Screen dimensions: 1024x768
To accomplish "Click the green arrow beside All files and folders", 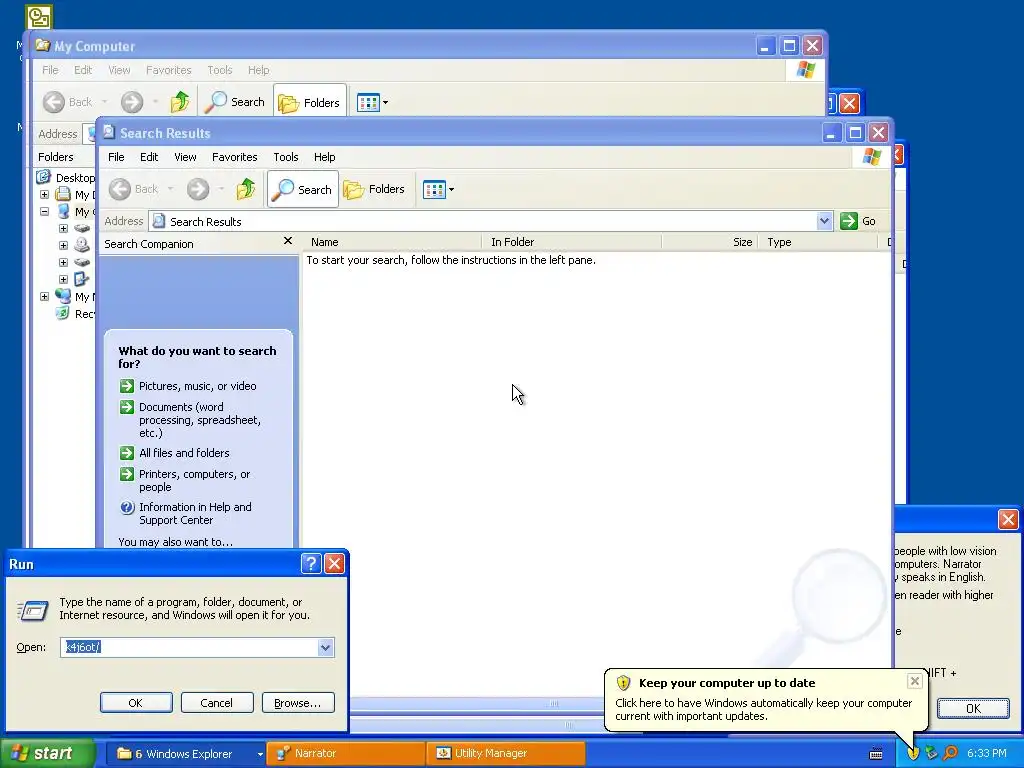I will coord(127,453).
